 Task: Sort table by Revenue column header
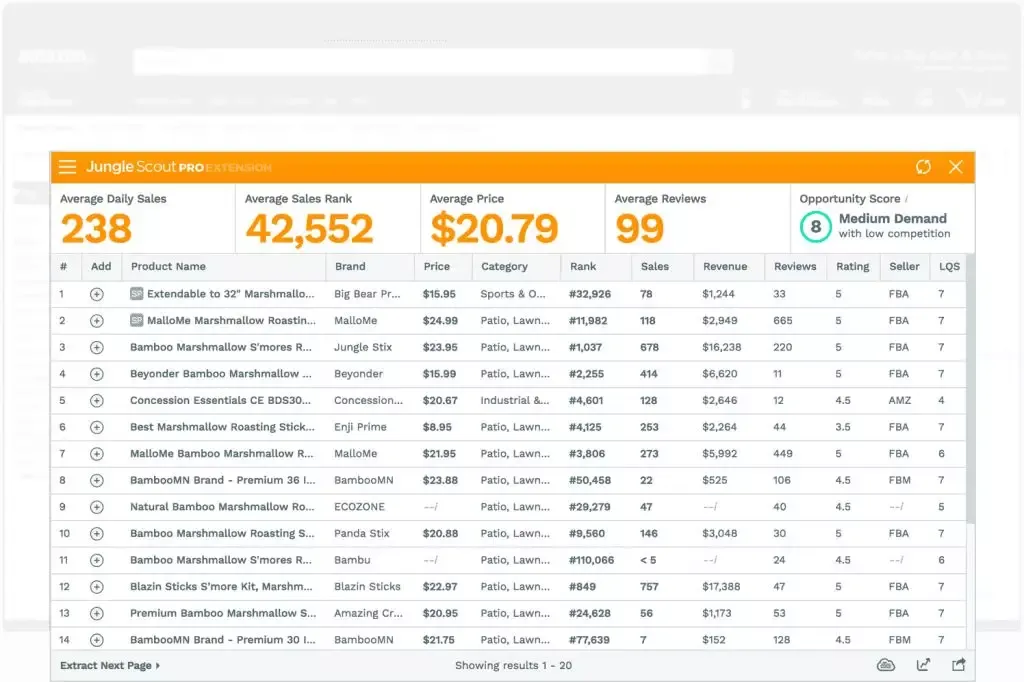tap(725, 267)
